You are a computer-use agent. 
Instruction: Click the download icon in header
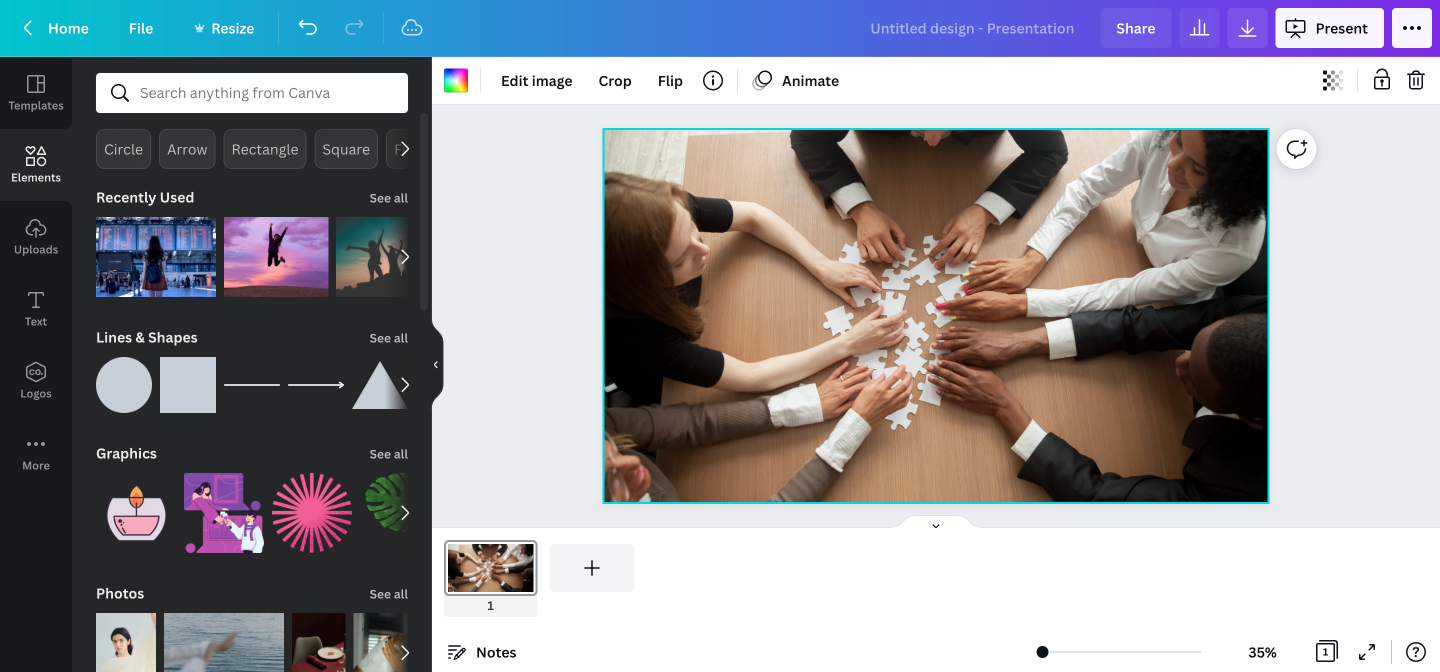pyautogui.click(x=1247, y=28)
